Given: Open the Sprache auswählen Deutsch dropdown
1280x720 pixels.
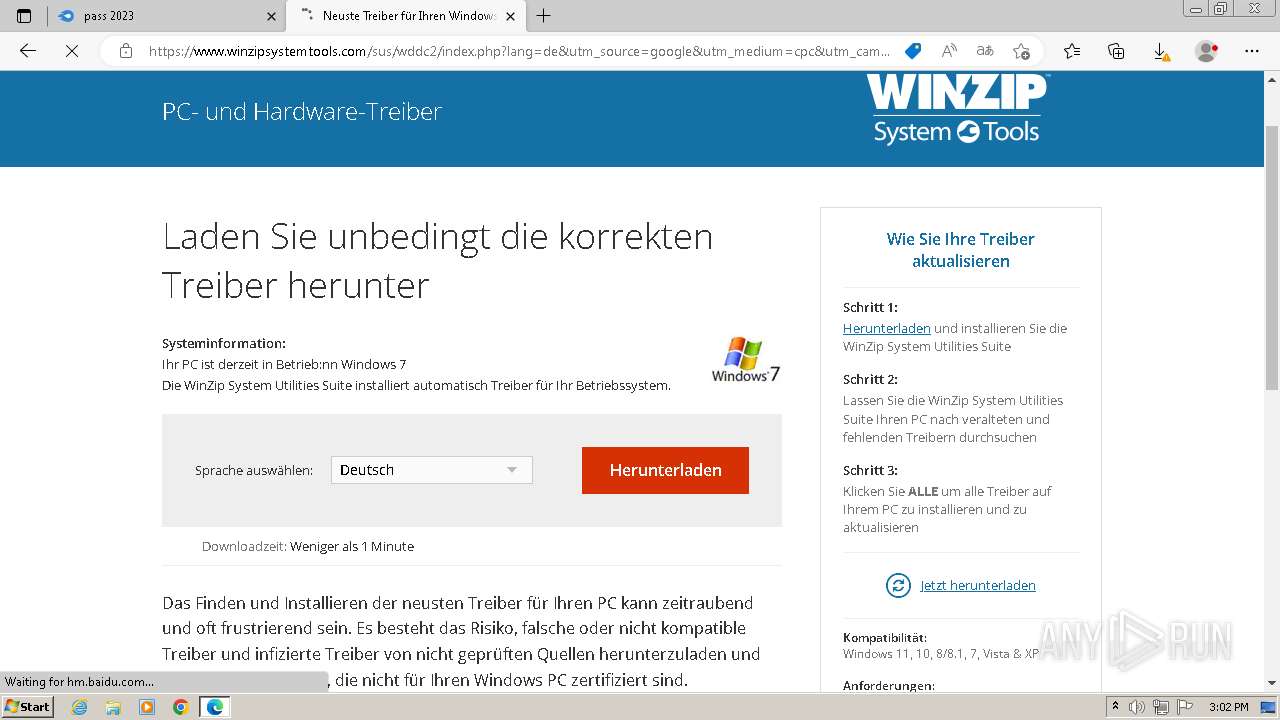Looking at the screenshot, I should (x=431, y=470).
